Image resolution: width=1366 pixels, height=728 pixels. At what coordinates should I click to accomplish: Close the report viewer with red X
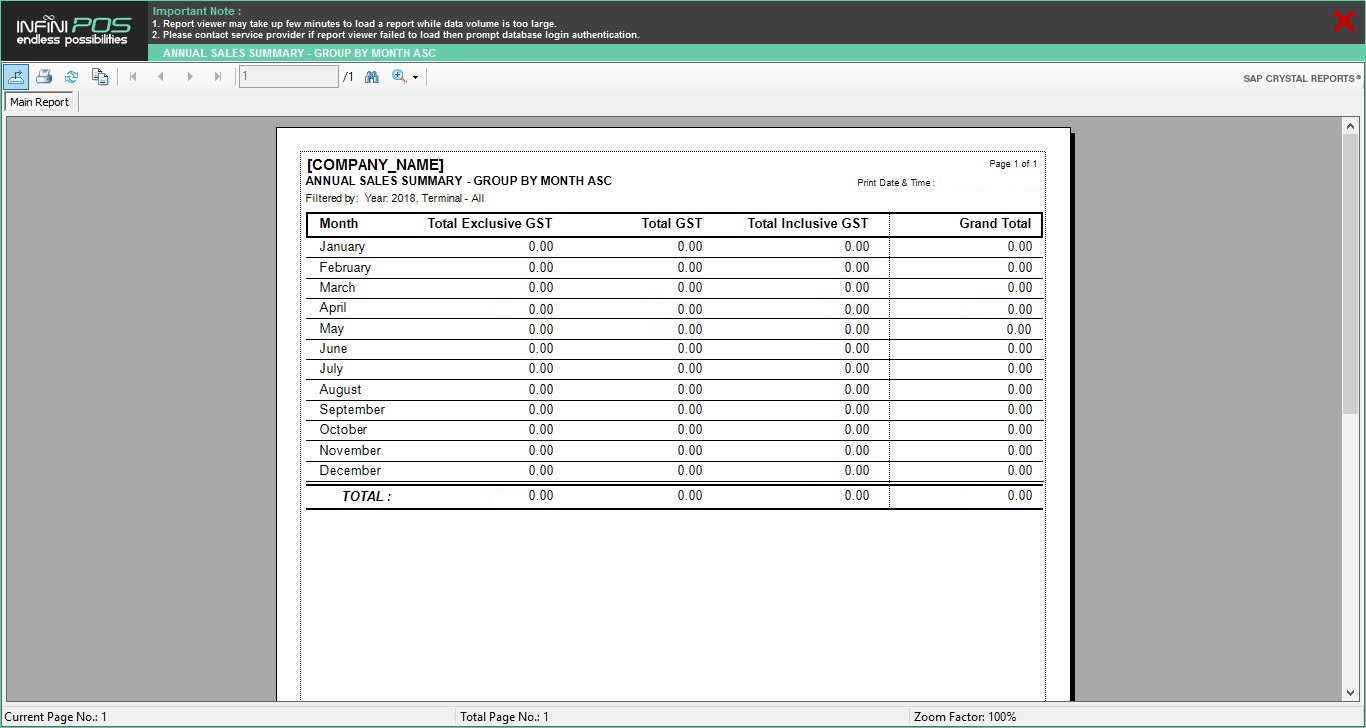click(x=1344, y=21)
